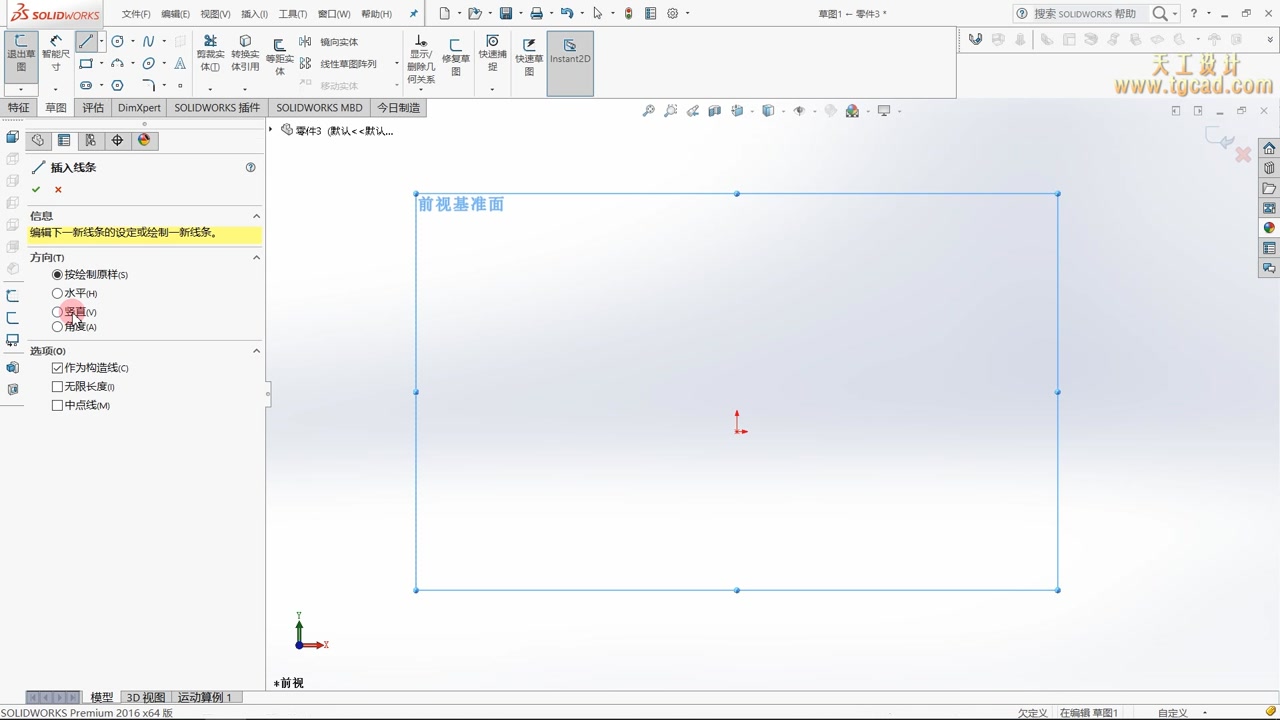Image resolution: width=1280 pixels, height=720 pixels.
Task: Open the 工具(T) Tools menu
Action: (x=292, y=14)
